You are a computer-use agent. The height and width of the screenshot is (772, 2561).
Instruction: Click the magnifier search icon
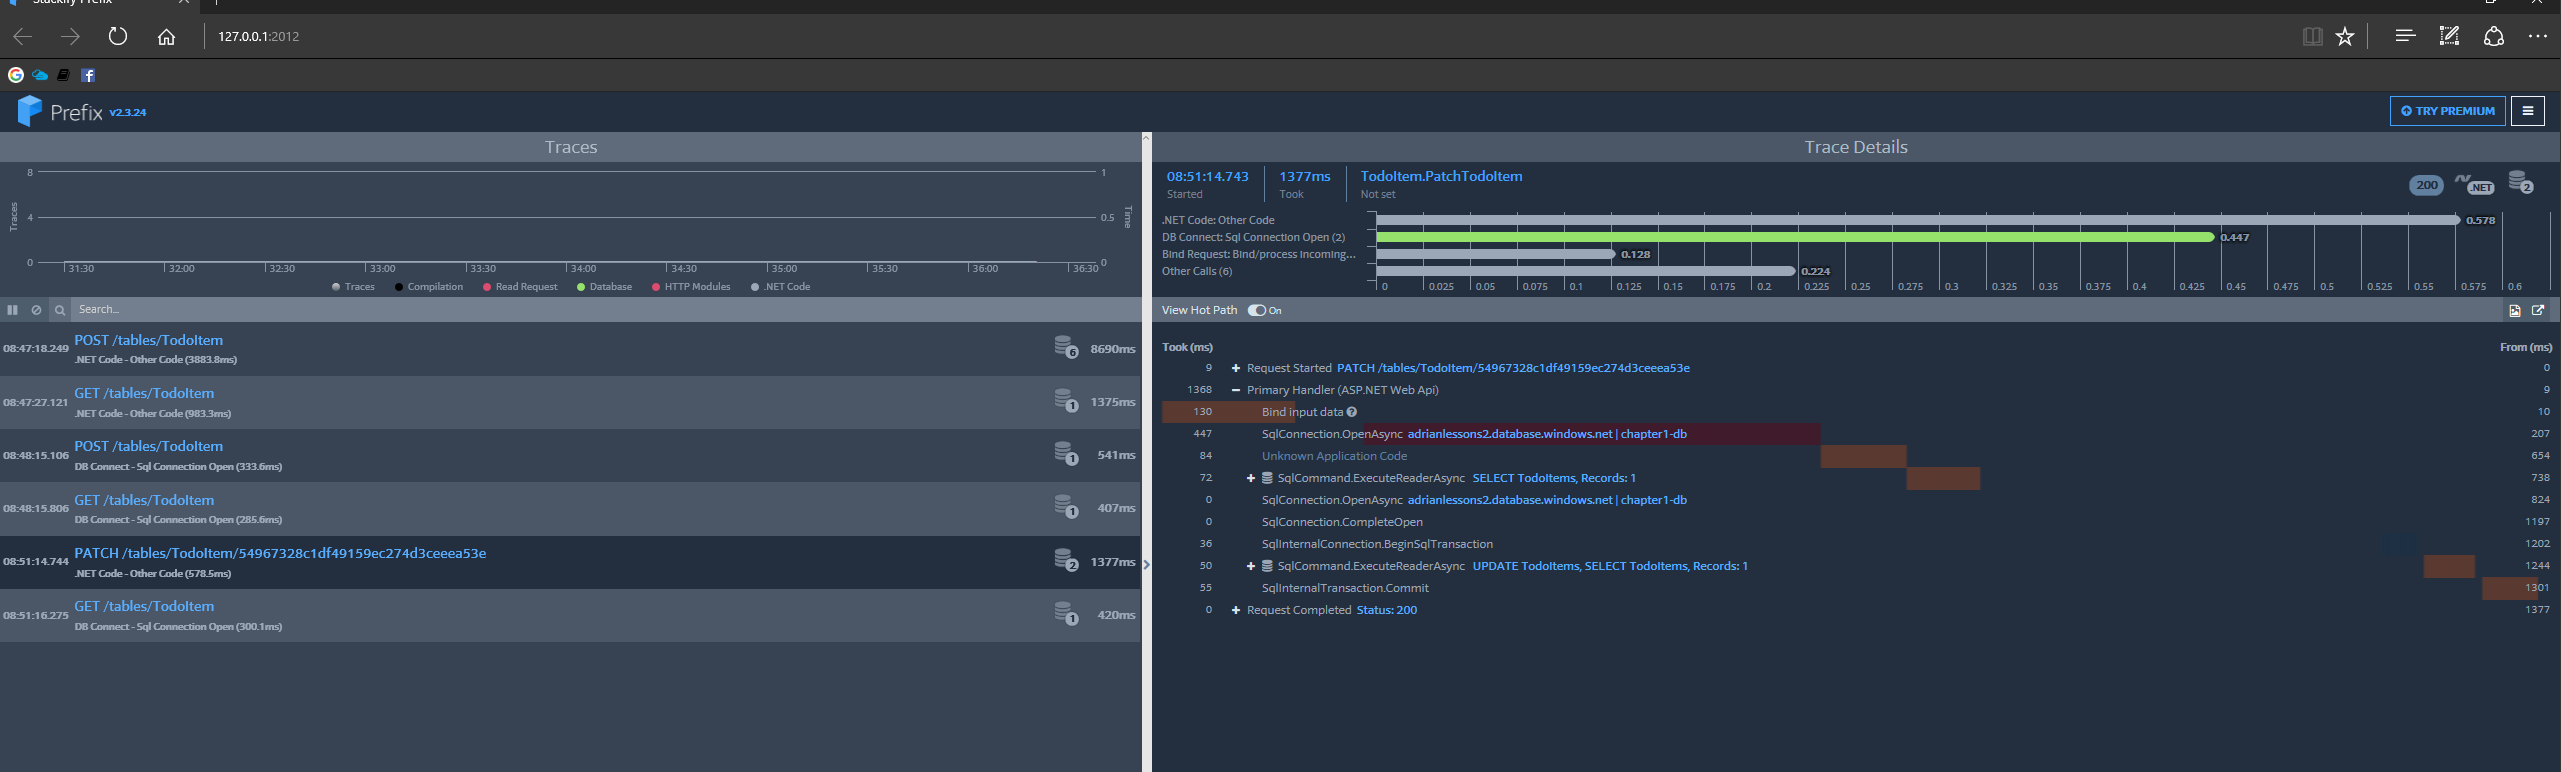pos(60,310)
